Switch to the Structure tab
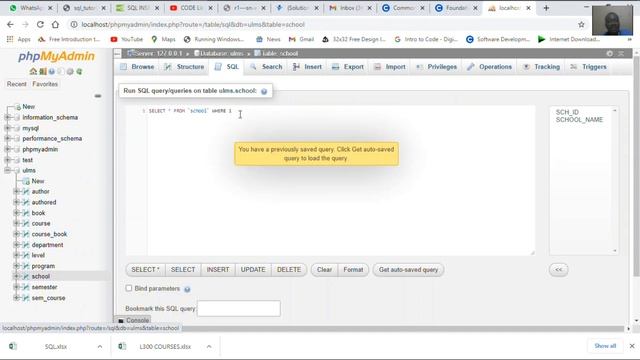640x360 pixels. (184, 67)
